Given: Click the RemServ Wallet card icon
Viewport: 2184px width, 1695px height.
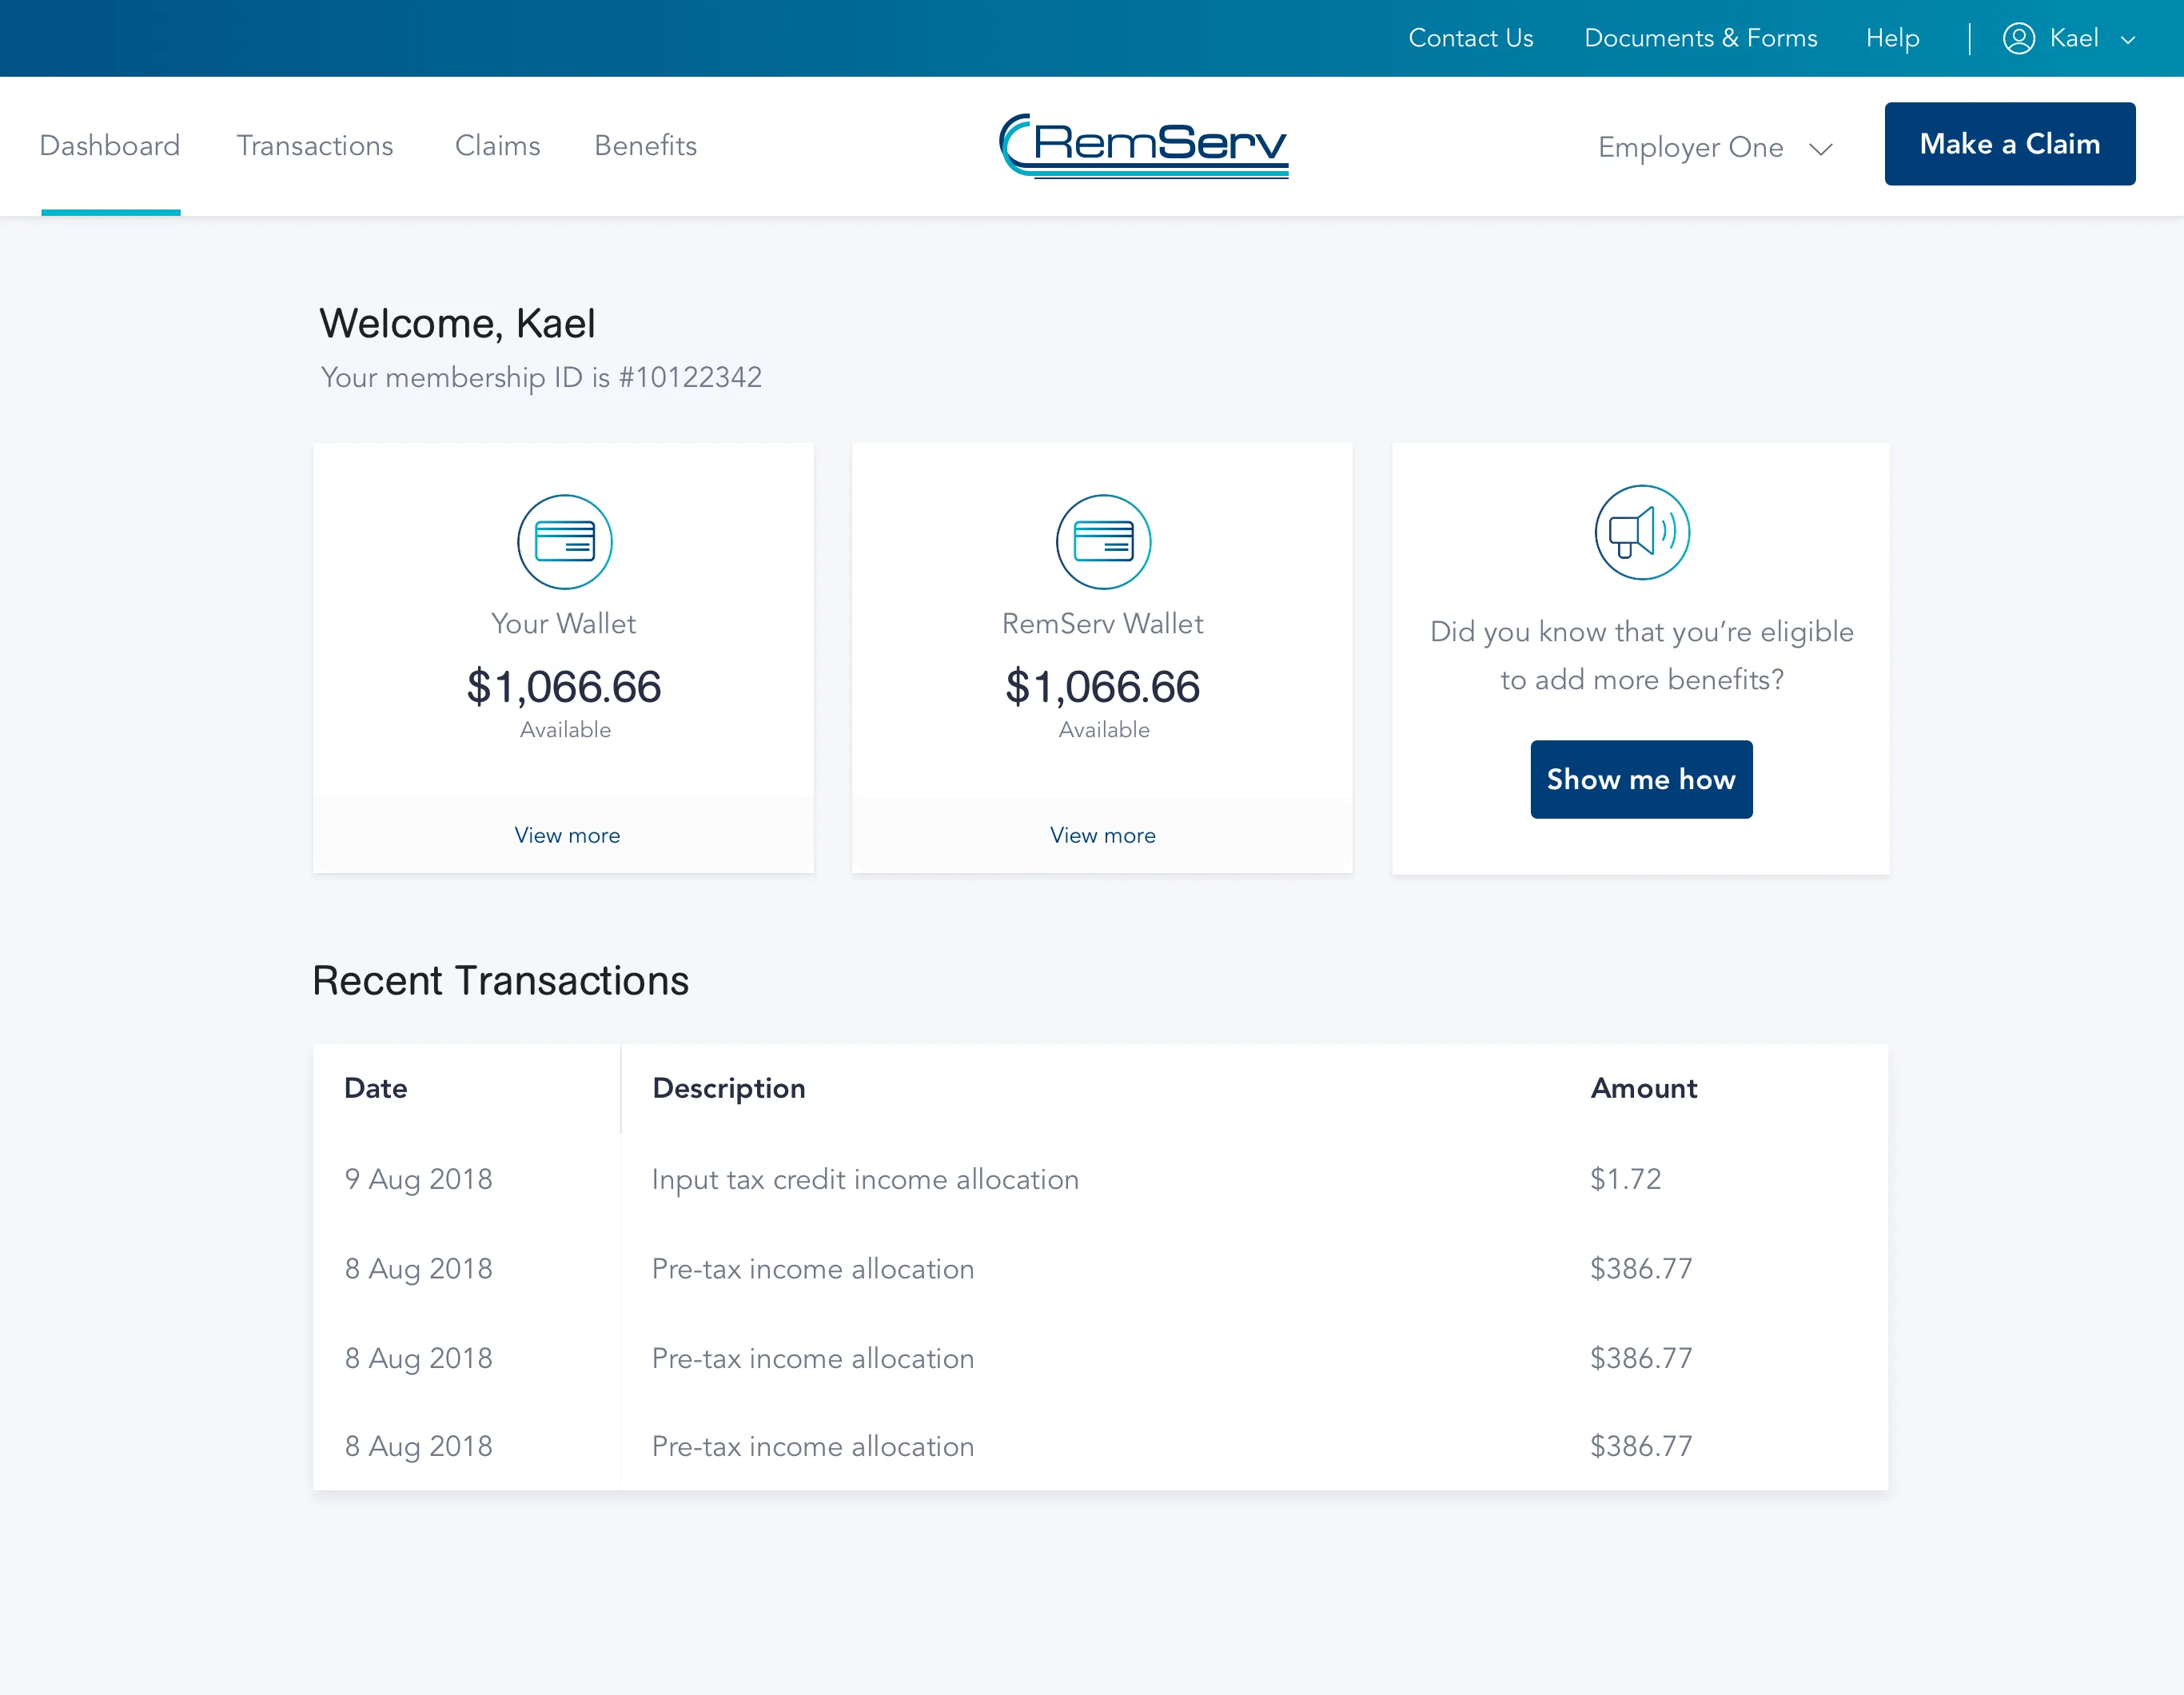Looking at the screenshot, I should pyautogui.click(x=1103, y=541).
